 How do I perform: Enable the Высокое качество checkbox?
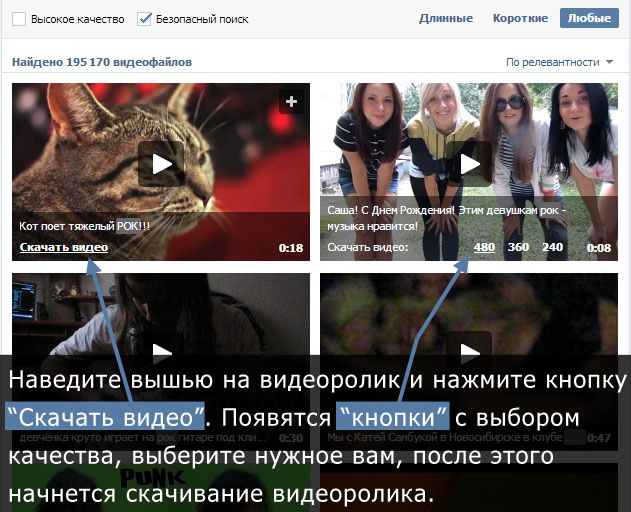click(x=19, y=19)
